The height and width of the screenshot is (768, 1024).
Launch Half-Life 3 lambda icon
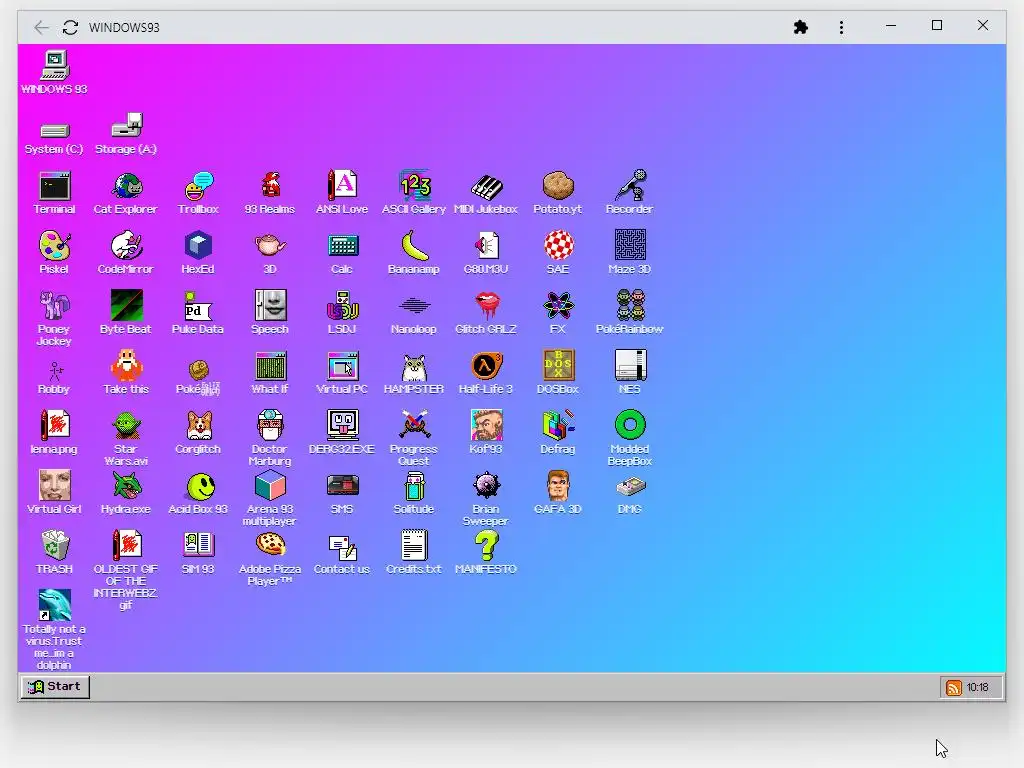click(x=486, y=367)
